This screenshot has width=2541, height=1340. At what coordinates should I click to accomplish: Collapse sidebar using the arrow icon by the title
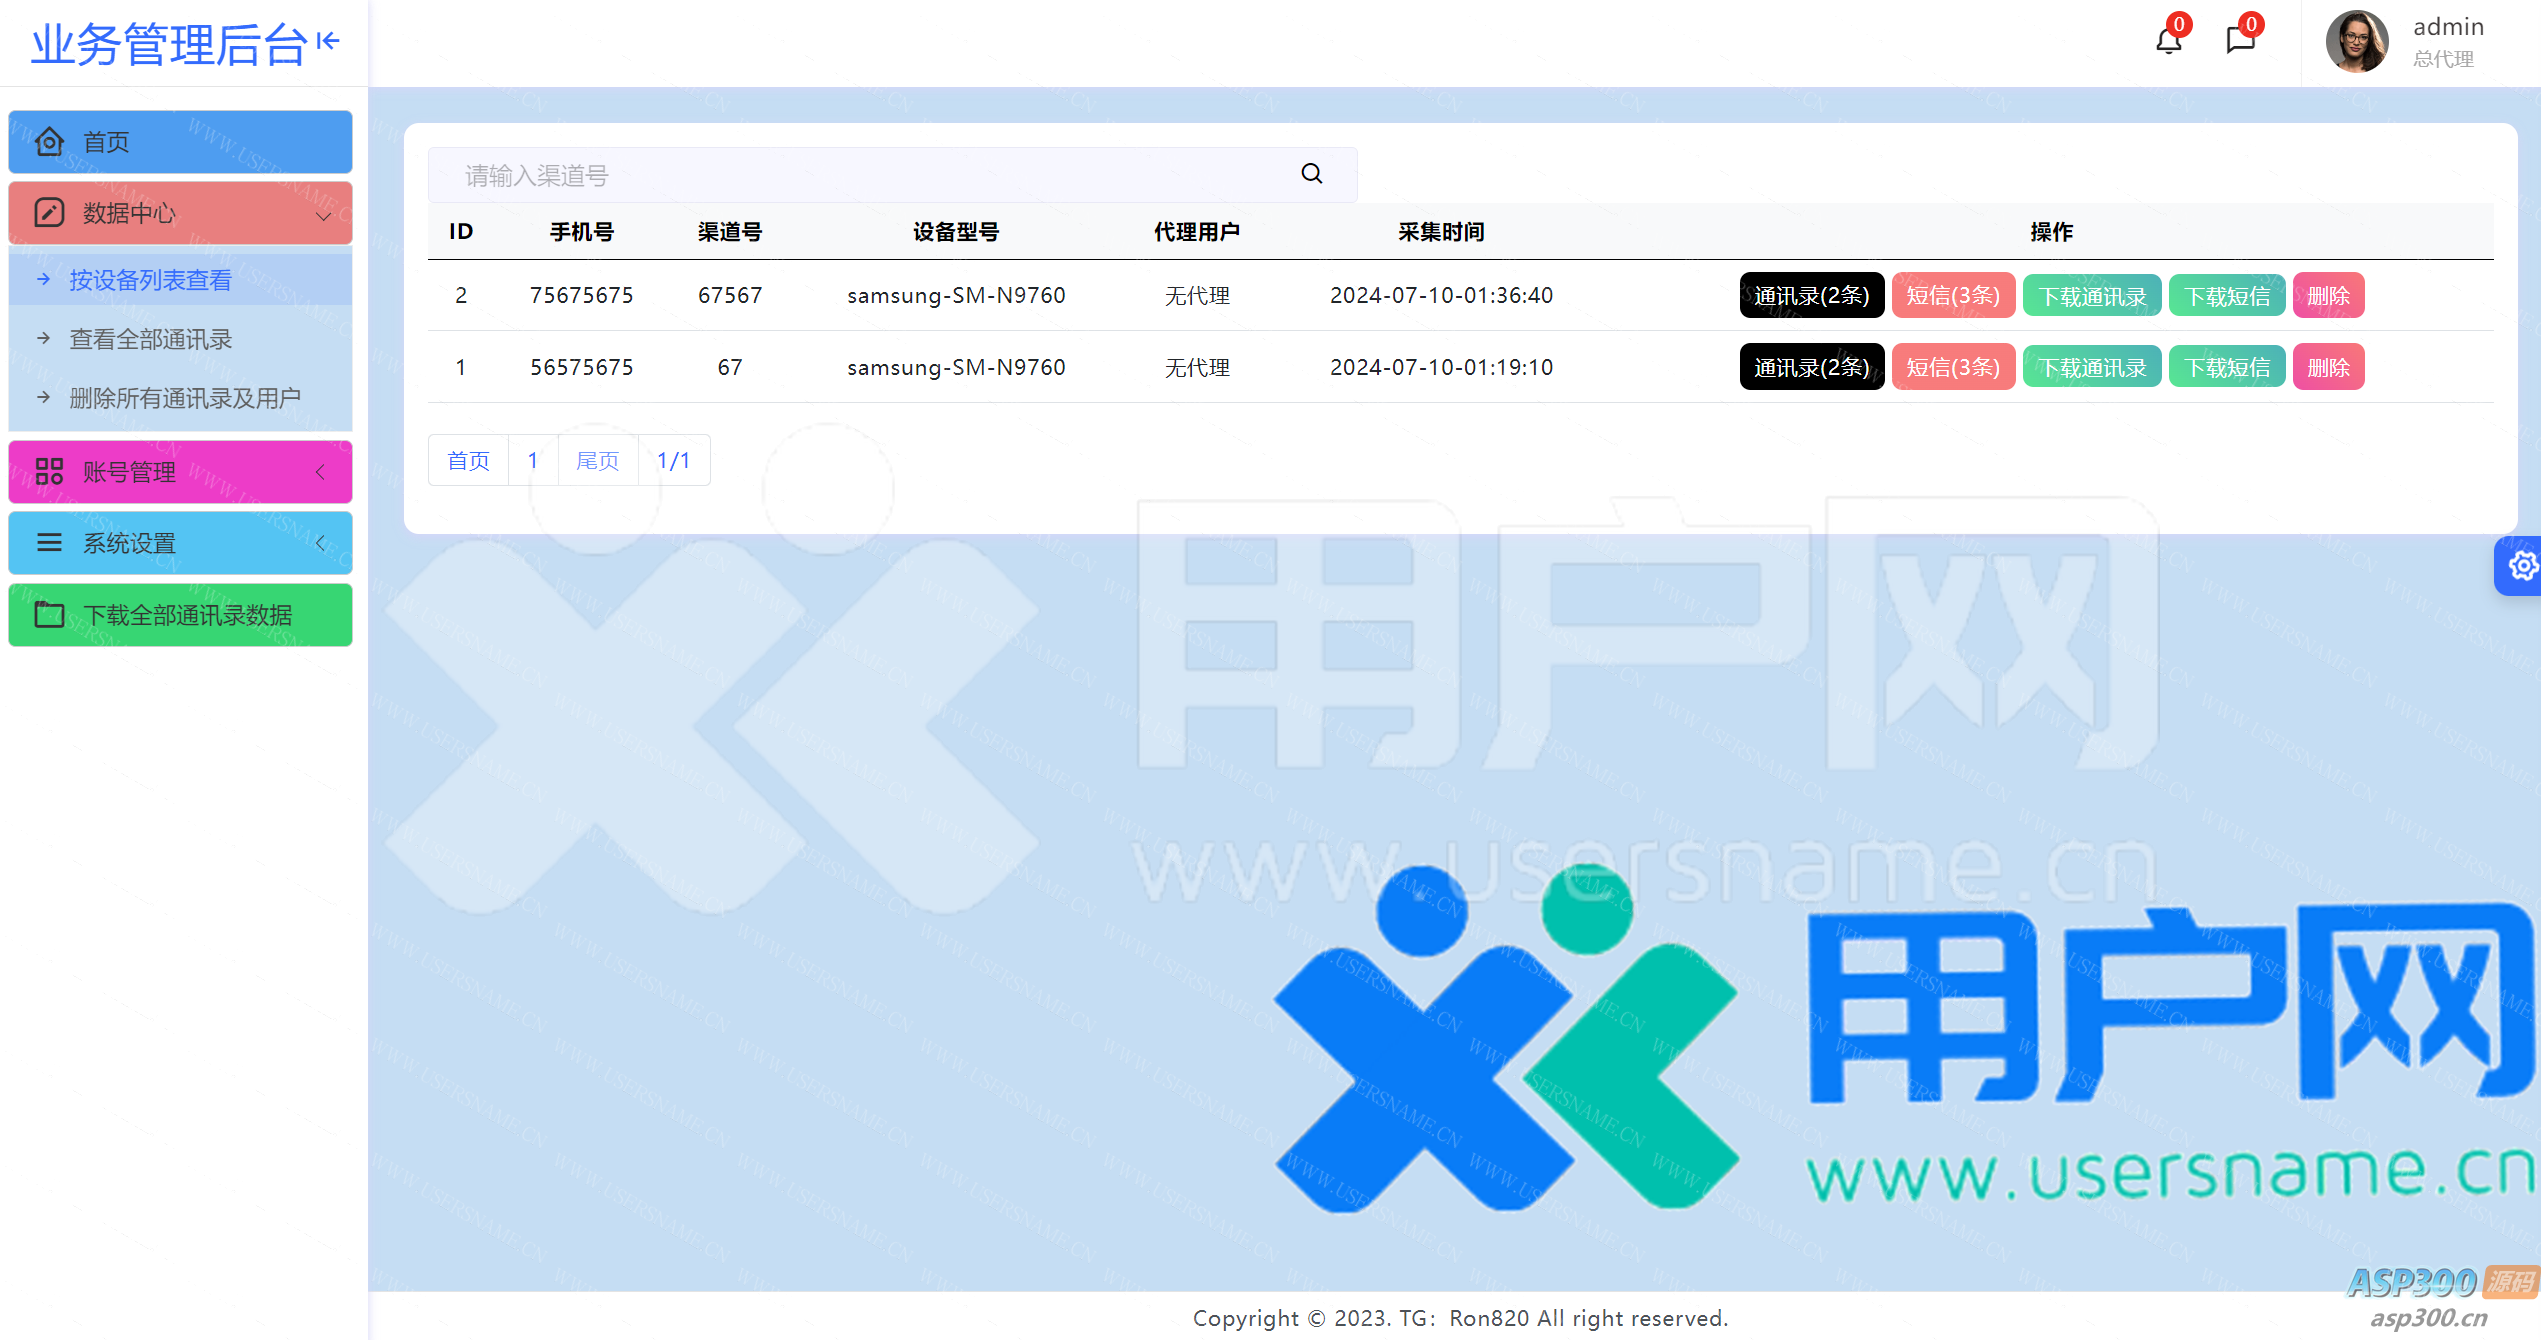328,41
